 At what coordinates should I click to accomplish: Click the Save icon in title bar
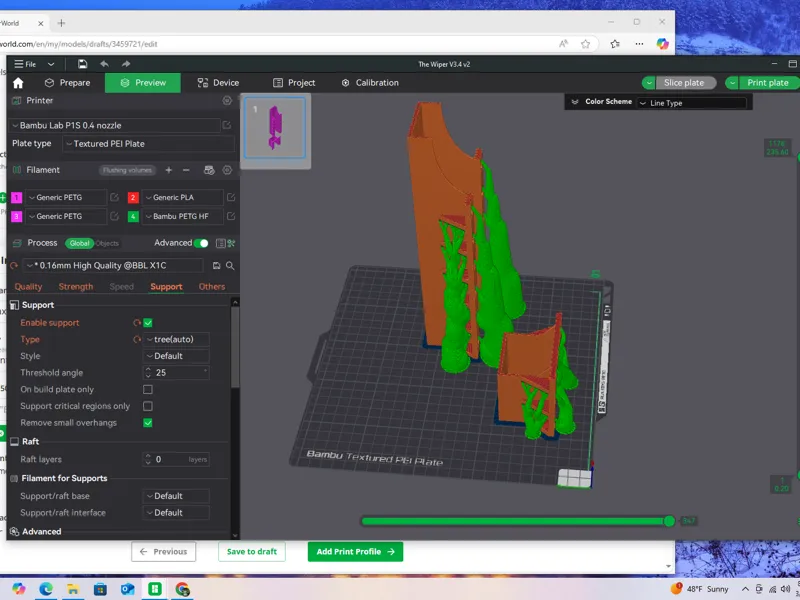pyautogui.click(x=82, y=64)
